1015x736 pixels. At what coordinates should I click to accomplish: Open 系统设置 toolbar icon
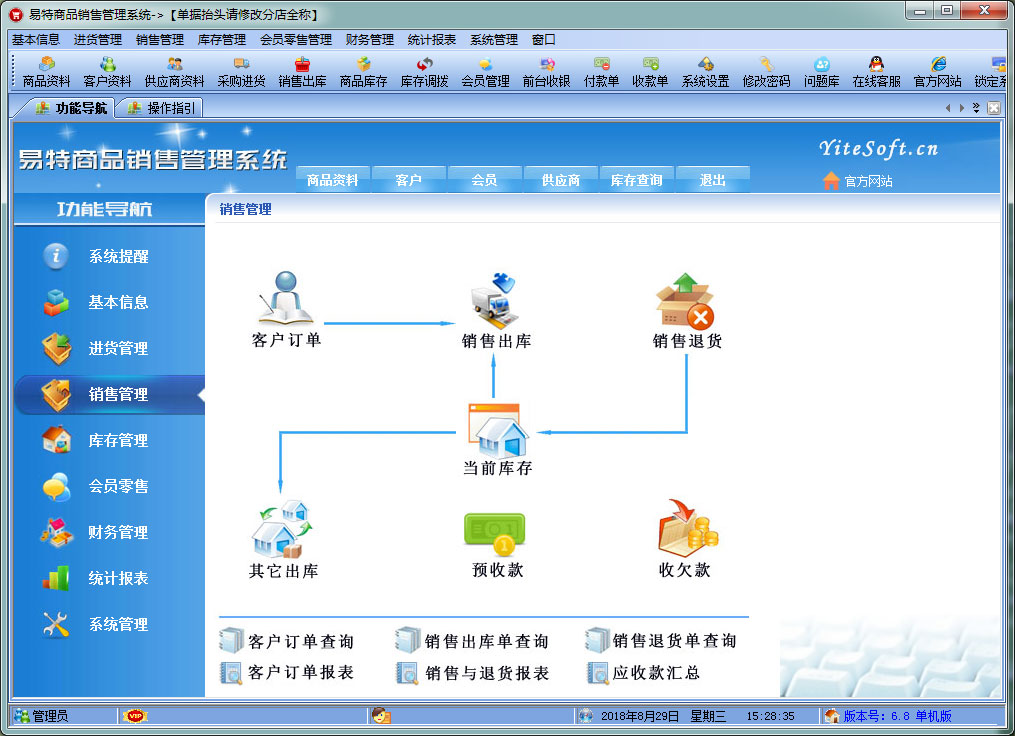[706, 72]
